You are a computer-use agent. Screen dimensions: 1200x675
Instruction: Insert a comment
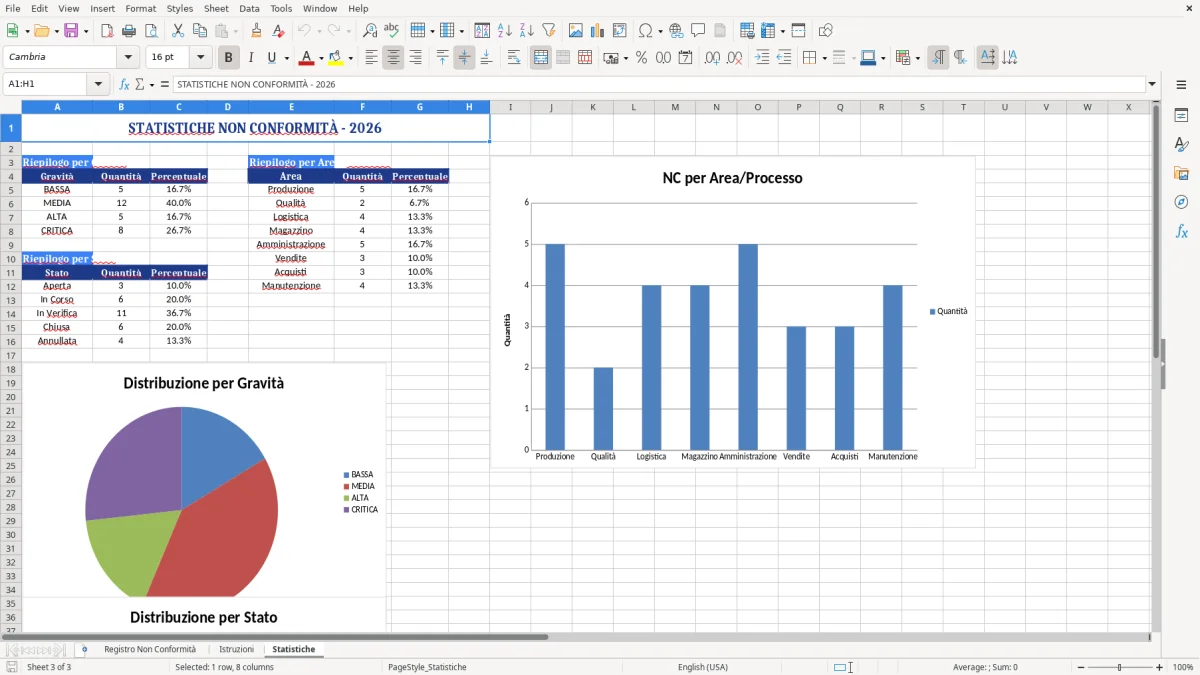pos(698,29)
